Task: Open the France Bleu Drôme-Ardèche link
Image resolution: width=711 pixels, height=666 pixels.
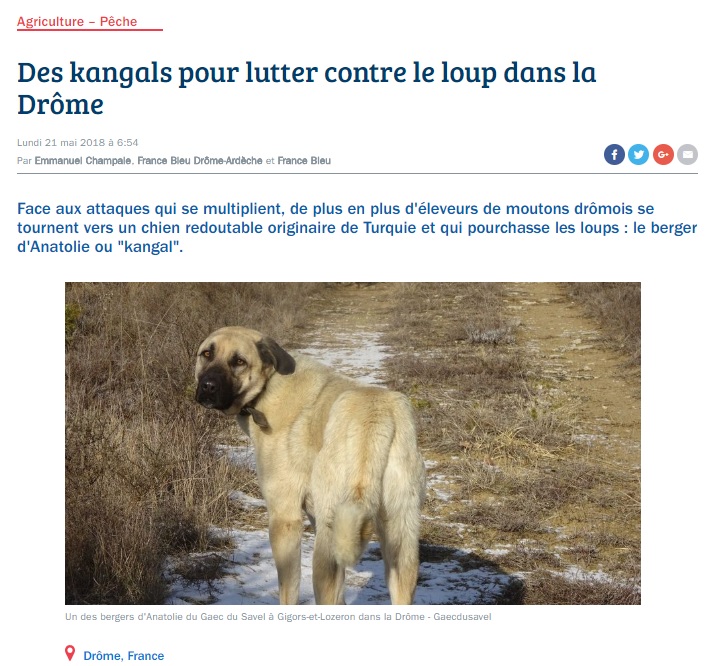Action: (x=200, y=160)
